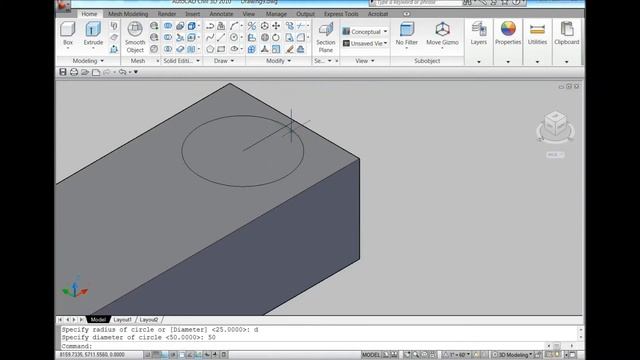
Task: Select the Solid Union tool
Action: 168,26
